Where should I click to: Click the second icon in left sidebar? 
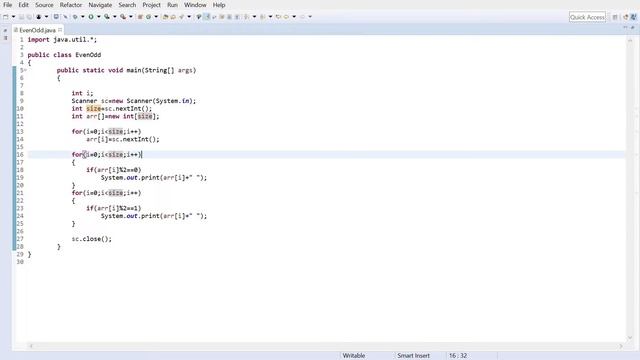(x=5, y=38)
